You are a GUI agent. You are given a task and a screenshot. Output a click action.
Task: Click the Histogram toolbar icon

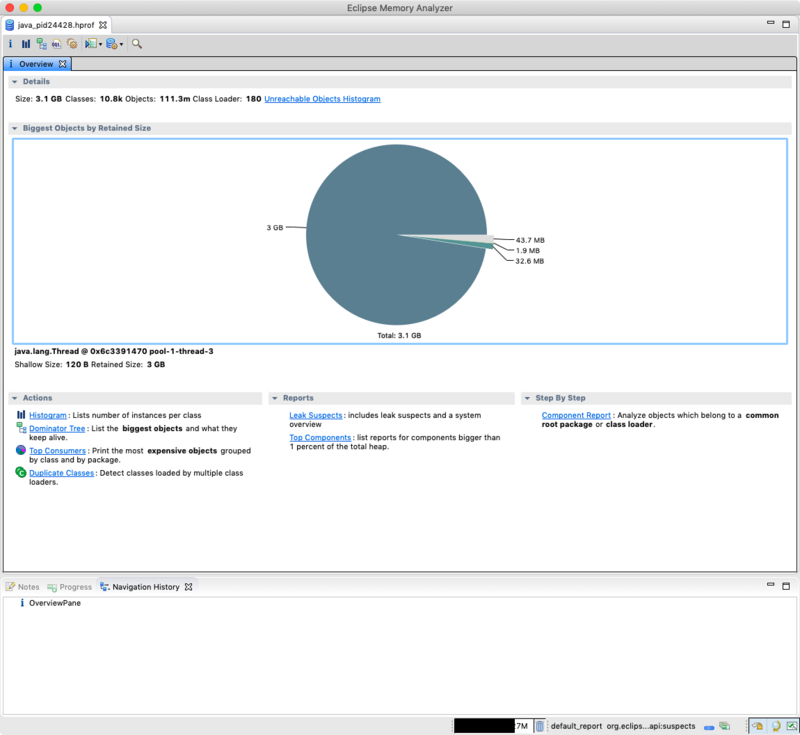pyautogui.click(x=26, y=44)
